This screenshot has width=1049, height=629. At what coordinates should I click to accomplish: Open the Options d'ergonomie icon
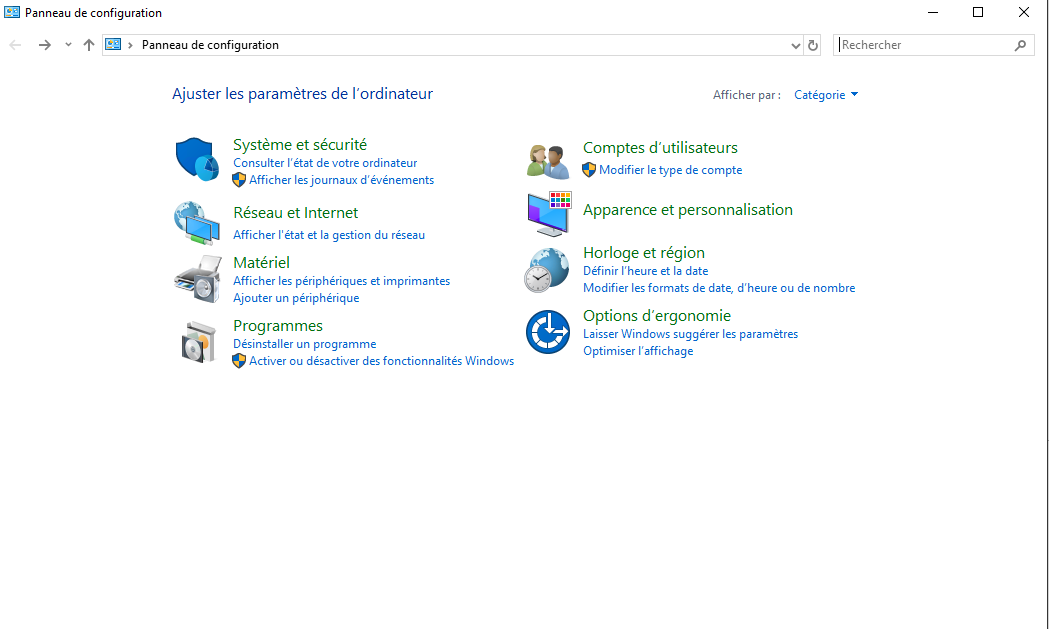(547, 333)
